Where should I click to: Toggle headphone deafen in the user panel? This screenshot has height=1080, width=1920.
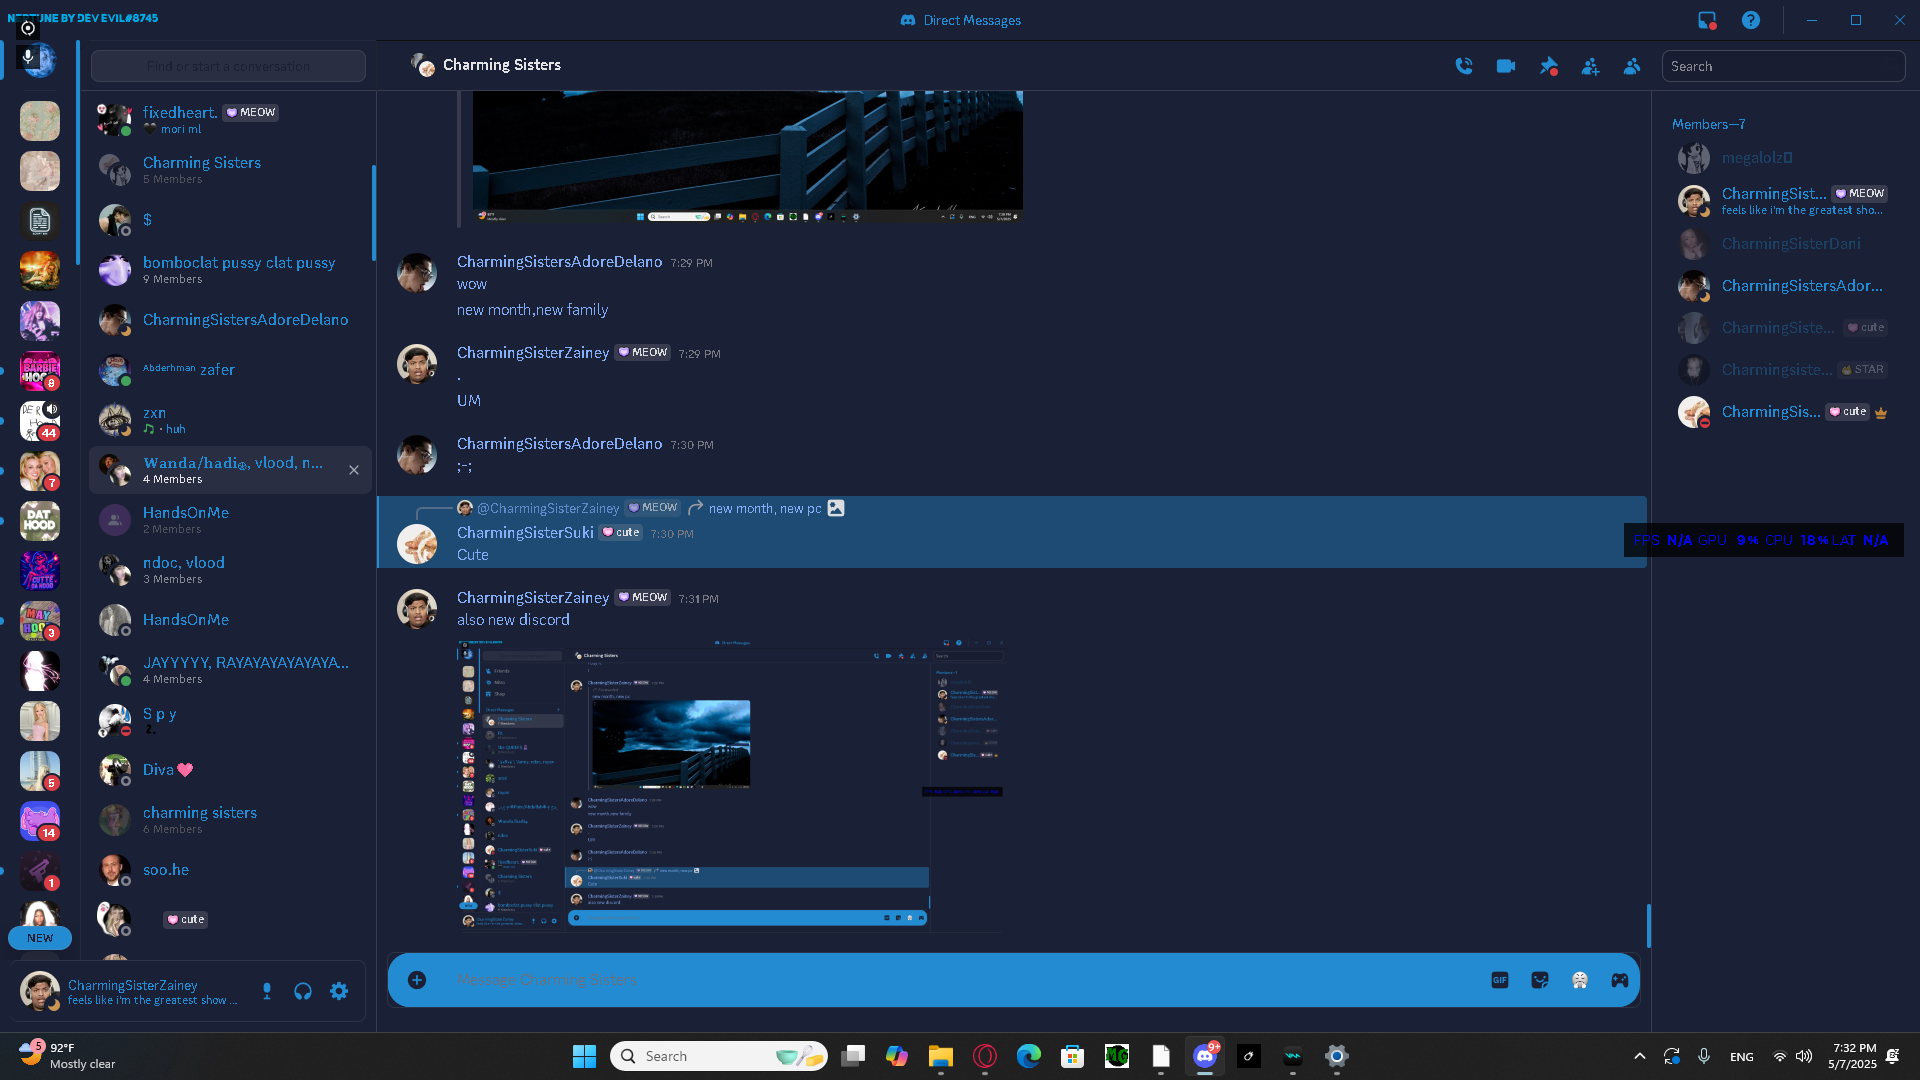point(303,991)
